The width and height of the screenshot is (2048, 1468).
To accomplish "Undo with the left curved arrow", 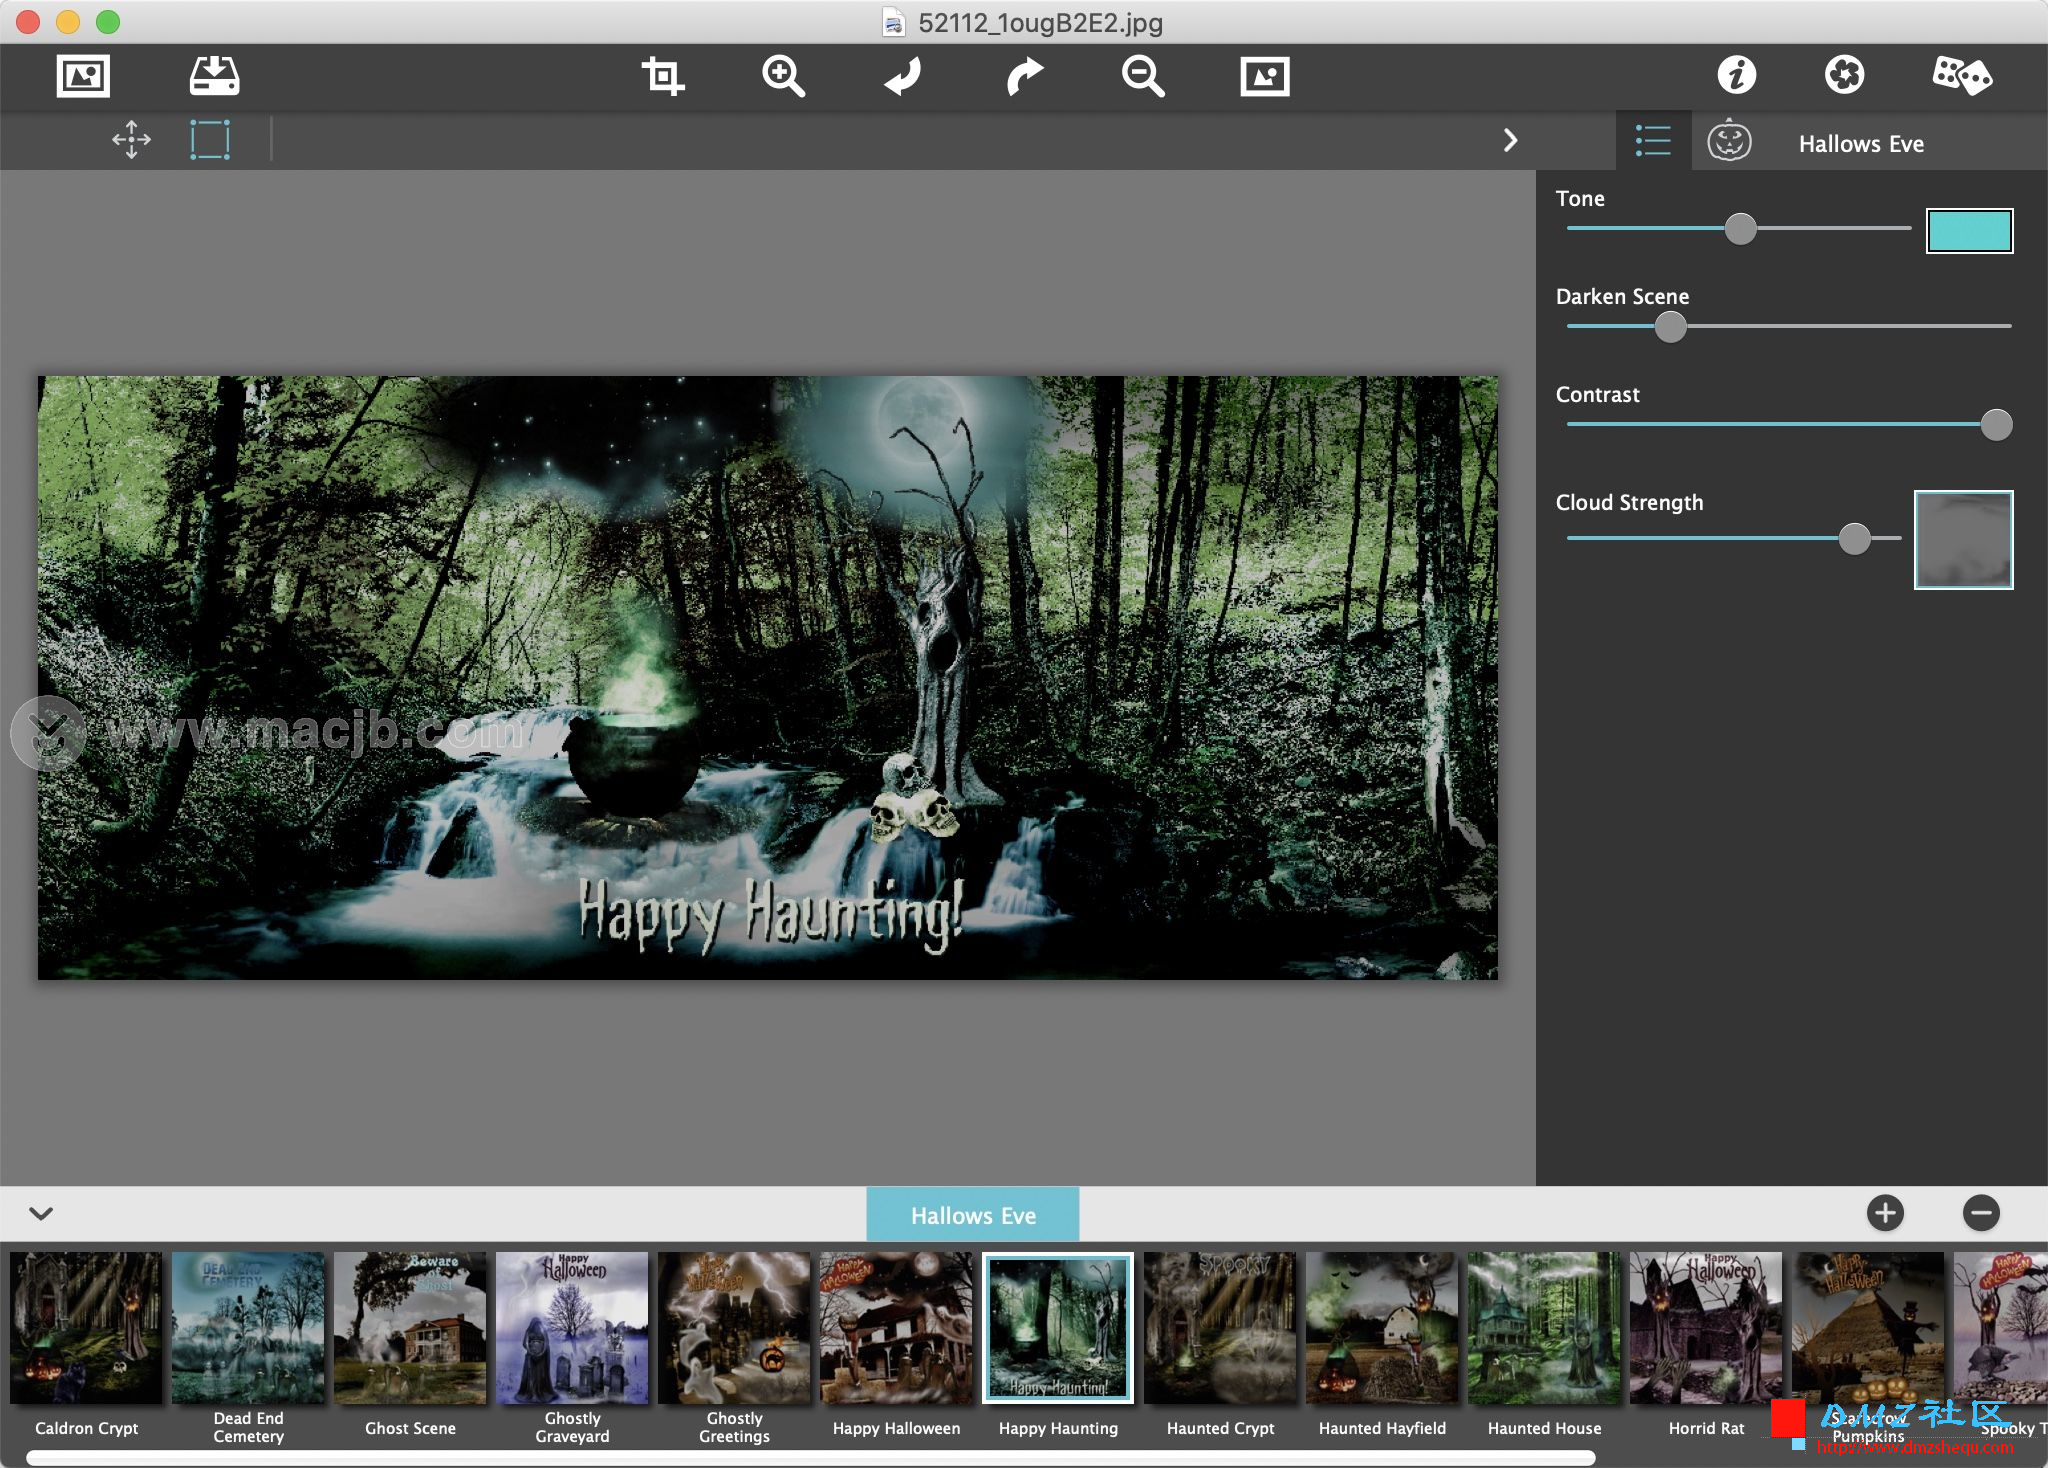I will (903, 76).
